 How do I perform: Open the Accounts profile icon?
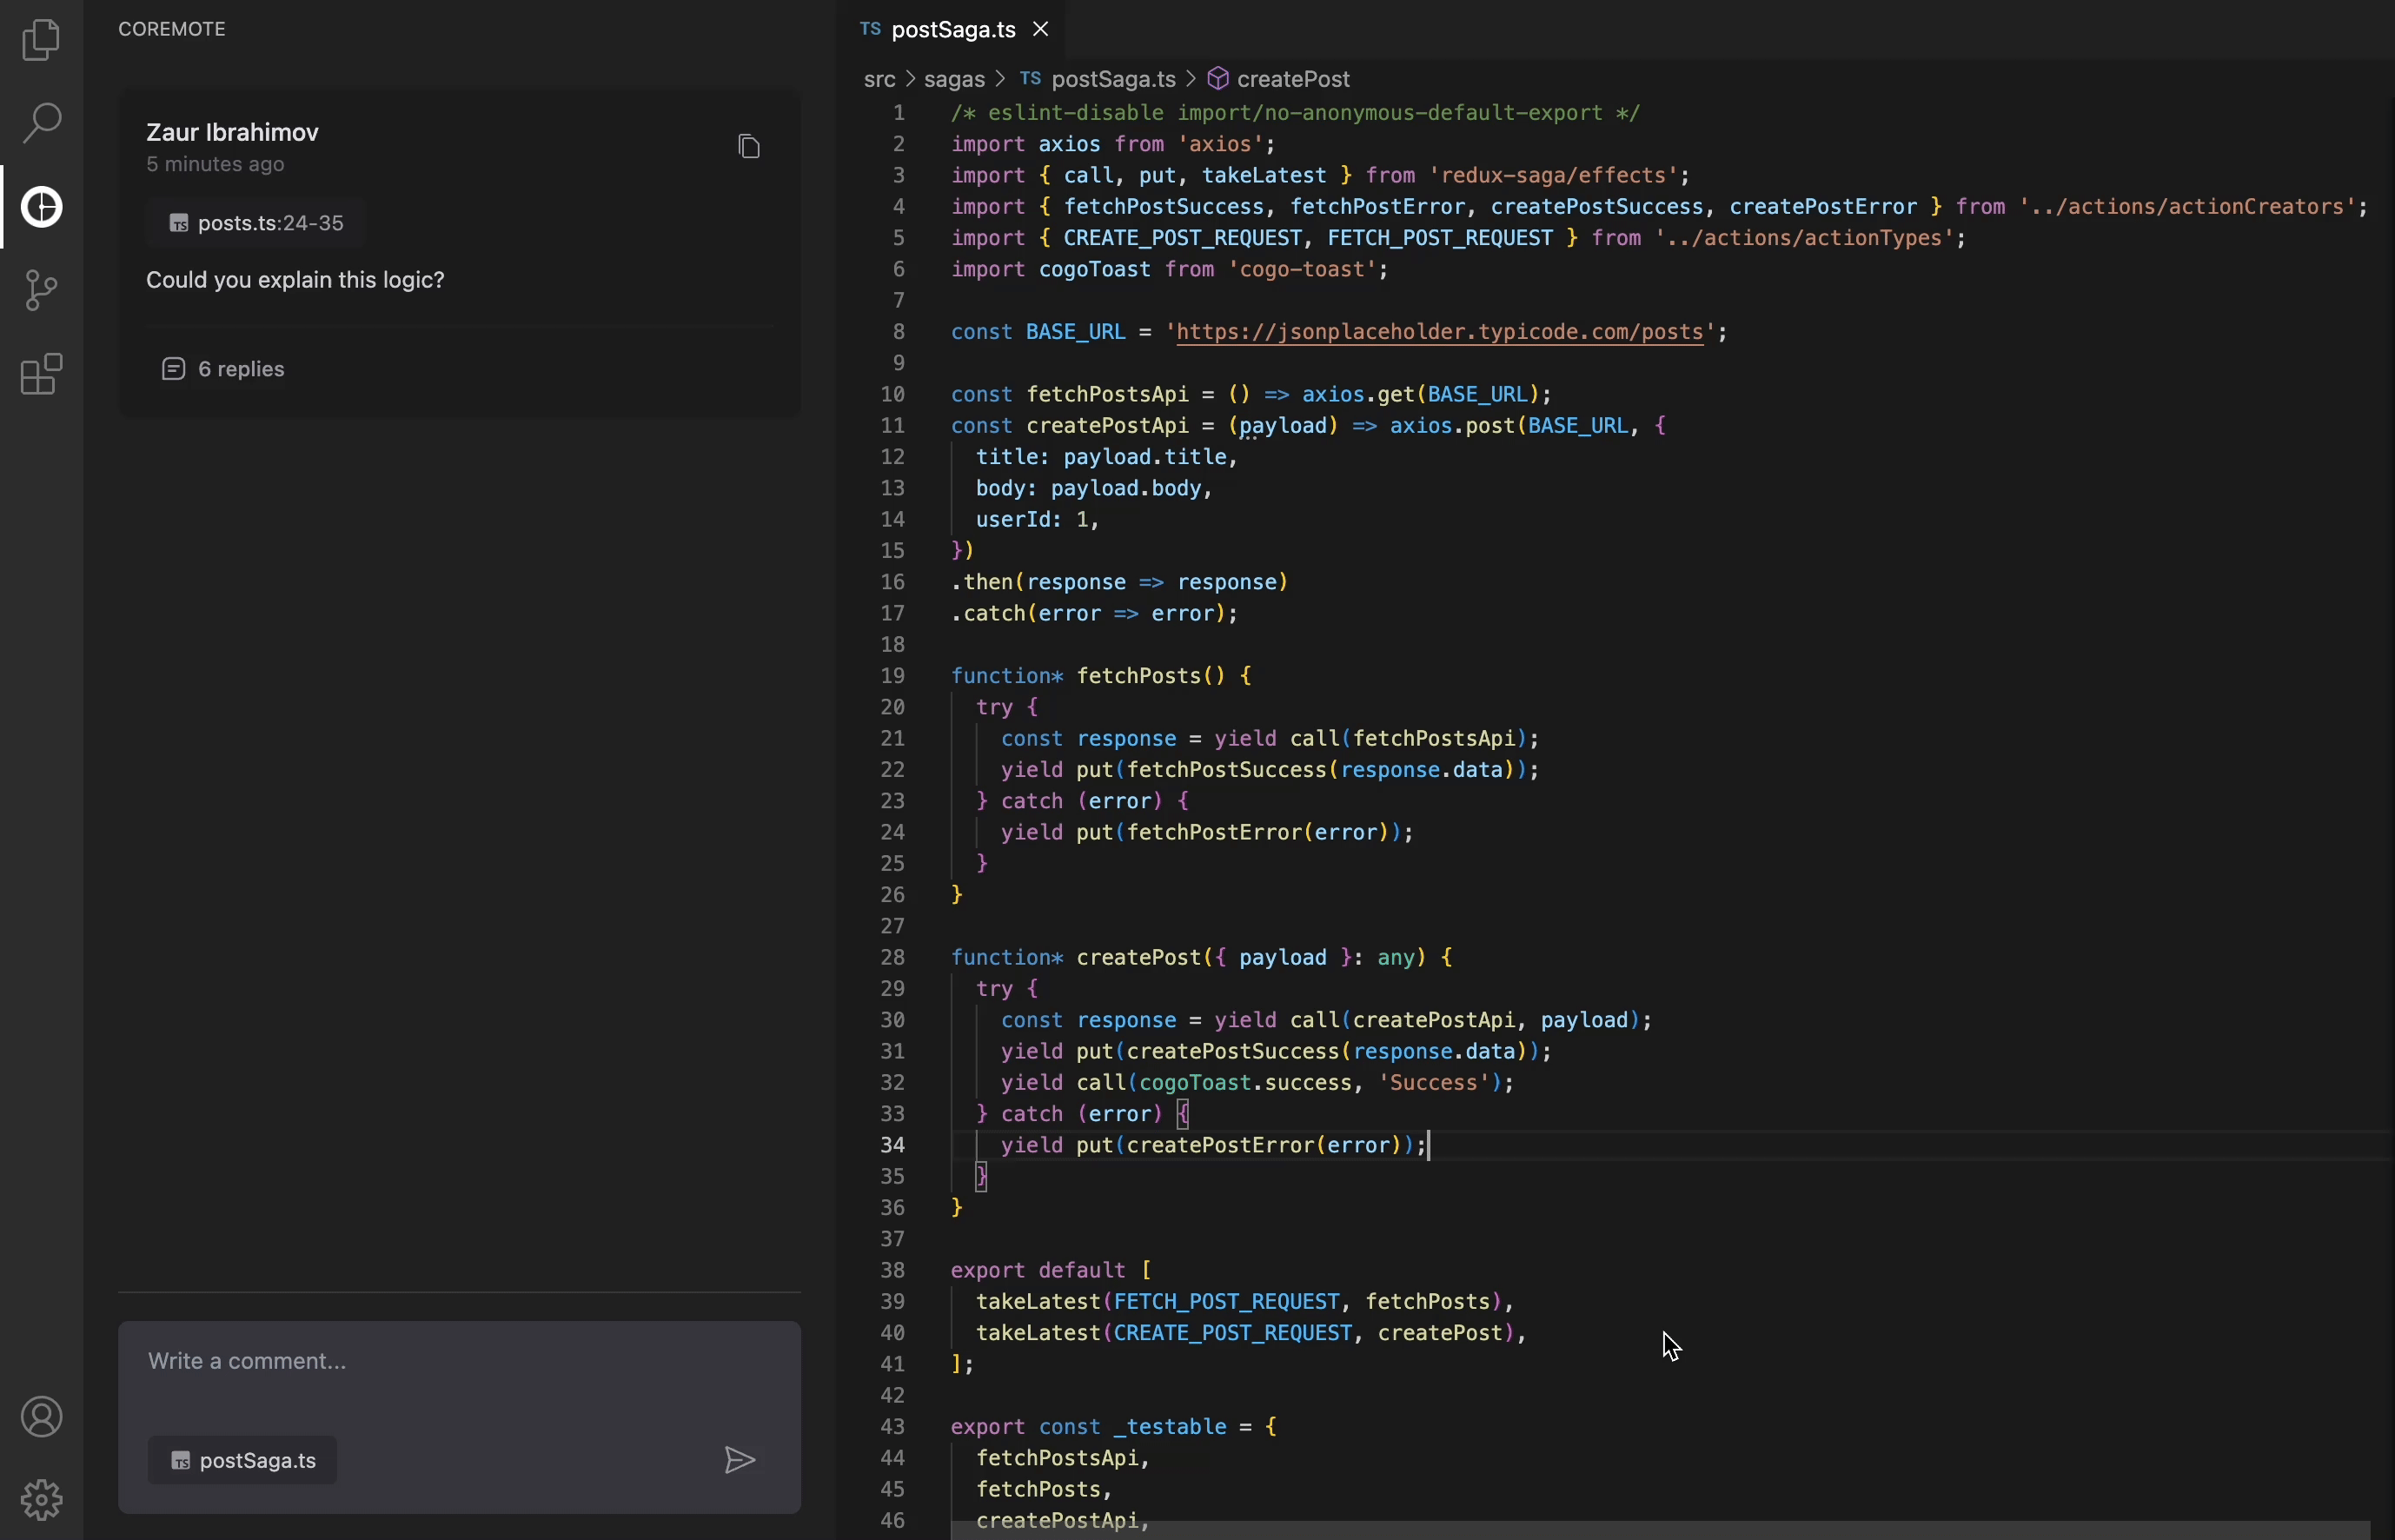41,1417
